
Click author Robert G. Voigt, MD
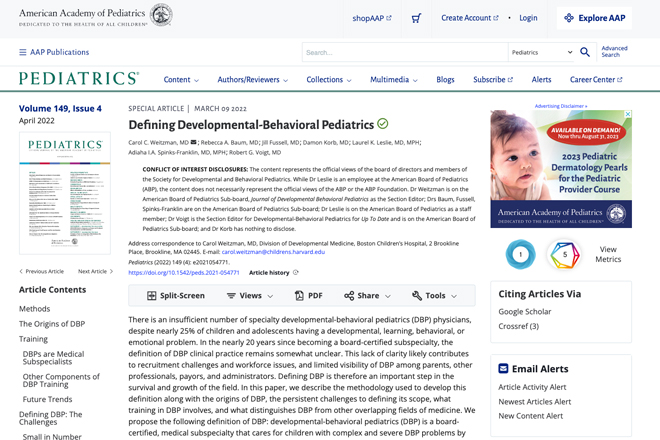point(255,152)
